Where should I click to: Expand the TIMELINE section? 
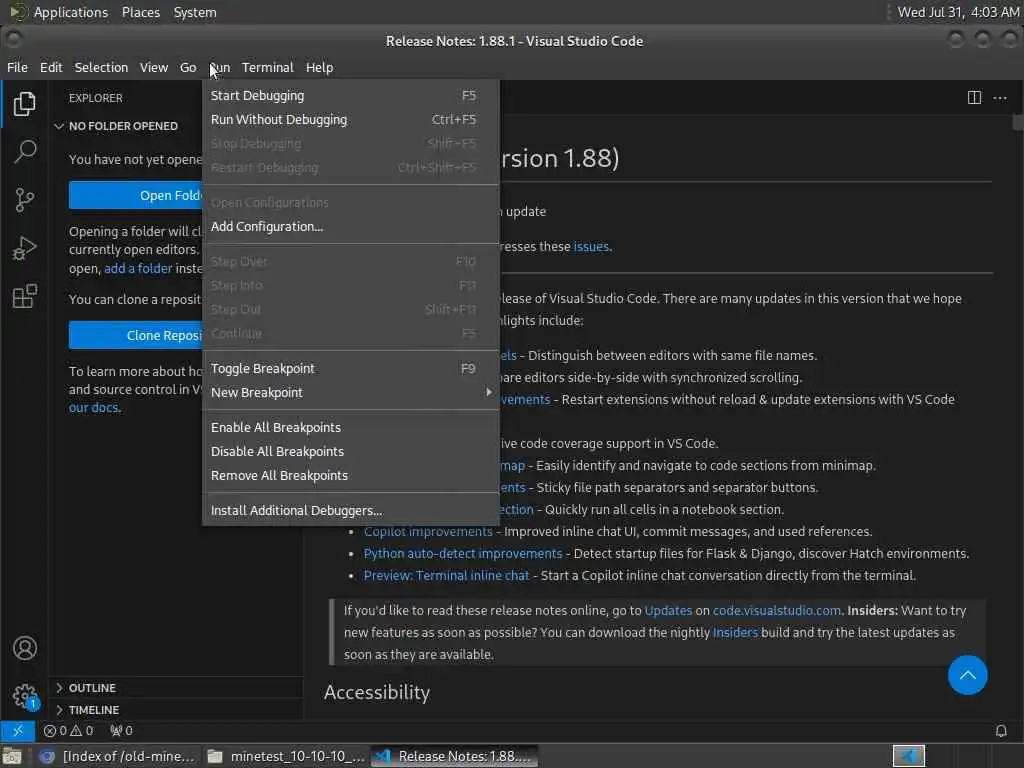click(93, 710)
